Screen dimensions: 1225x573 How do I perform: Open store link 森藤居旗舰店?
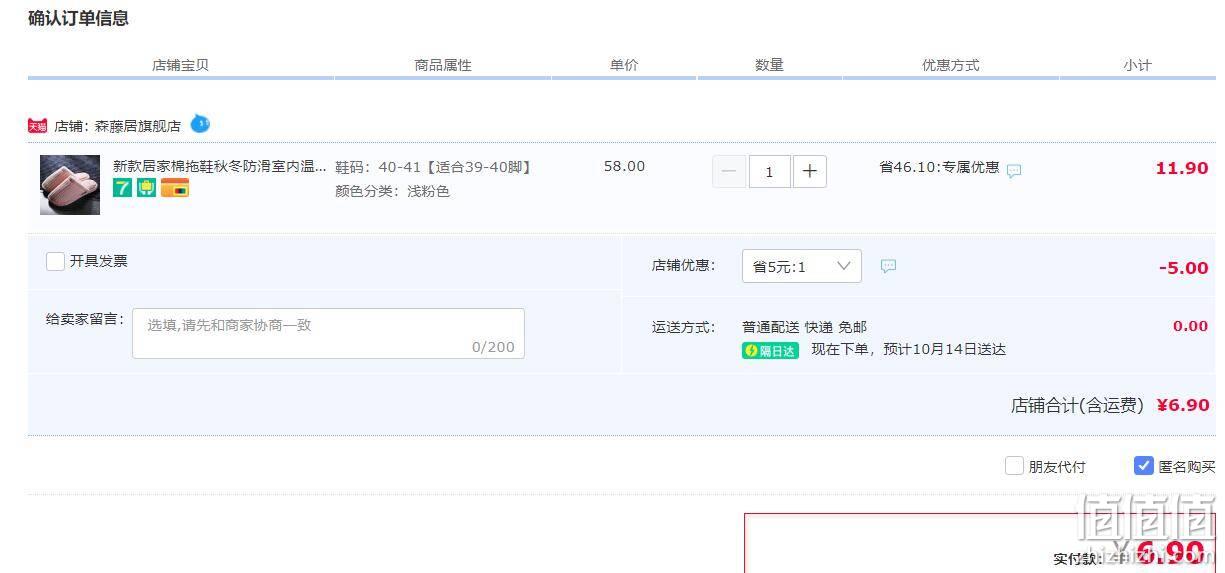point(138,126)
